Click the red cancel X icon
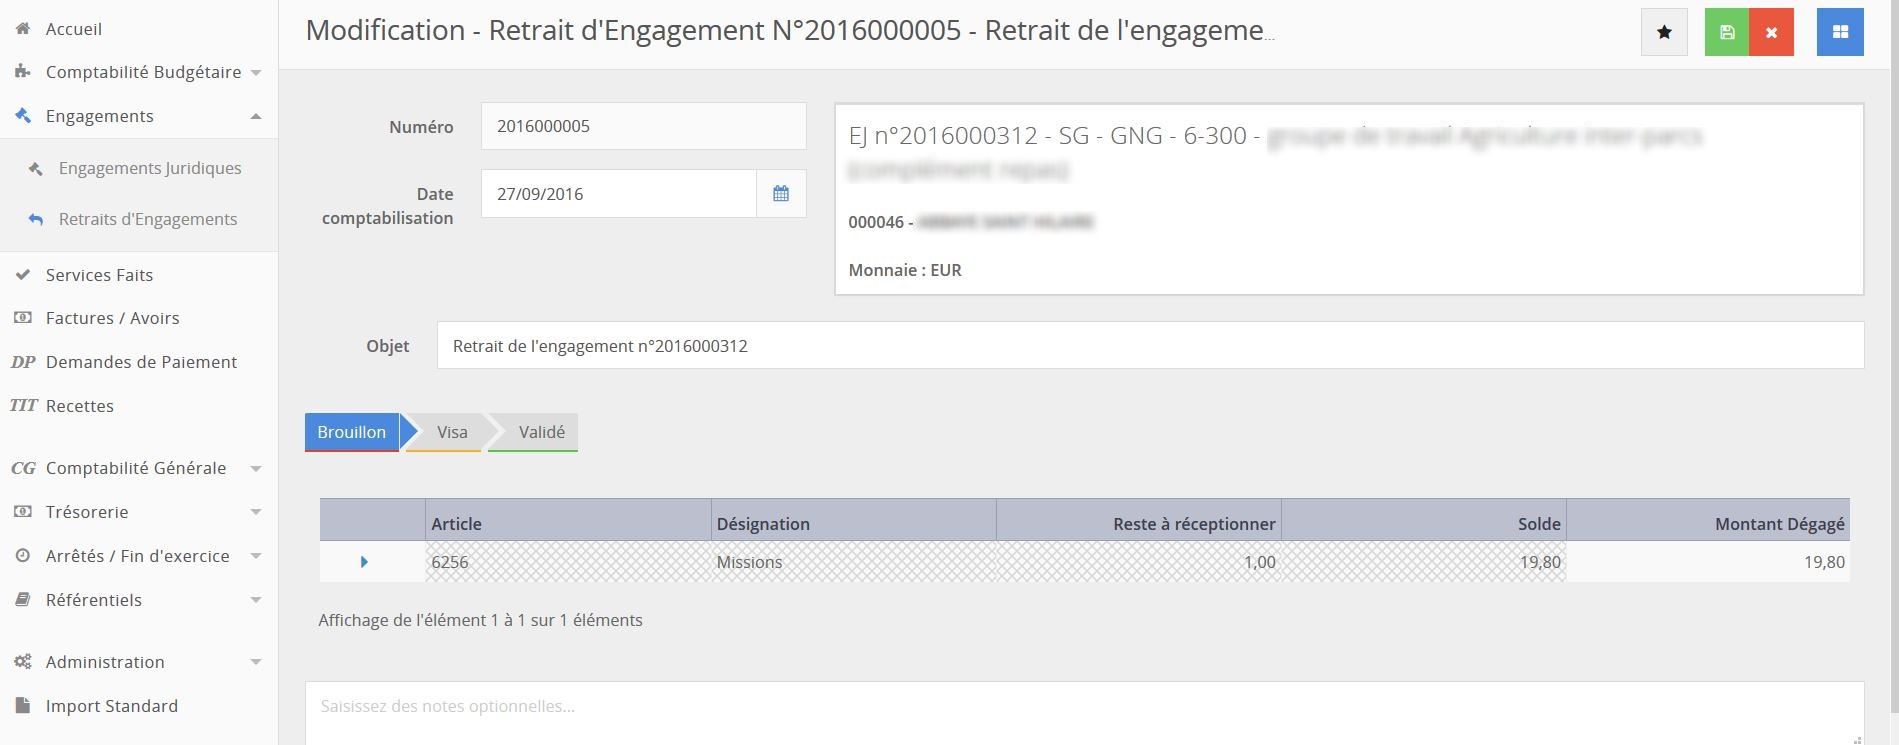The height and width of the screenshot is (745, 1899). click(x=1771, y=33)
